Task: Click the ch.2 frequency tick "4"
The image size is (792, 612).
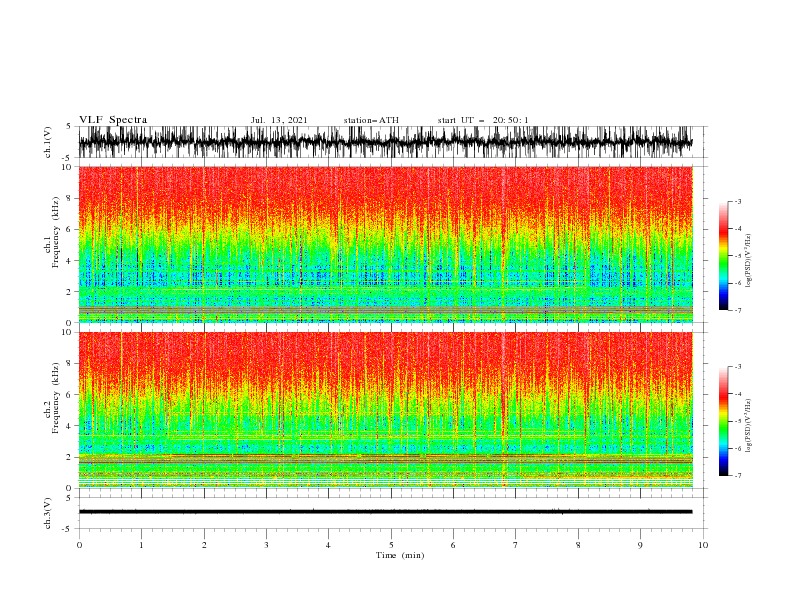Action: tap(69, 426)
